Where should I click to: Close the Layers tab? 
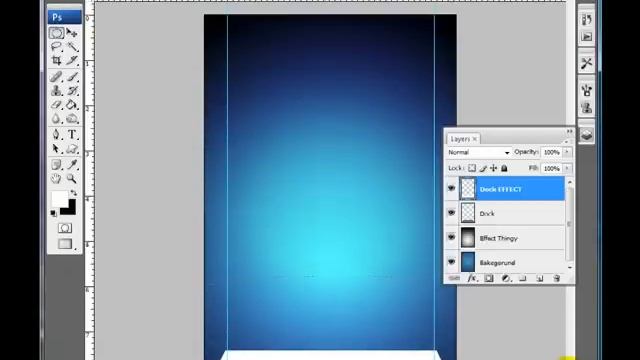pyautogui.click(x=475, y=139)
